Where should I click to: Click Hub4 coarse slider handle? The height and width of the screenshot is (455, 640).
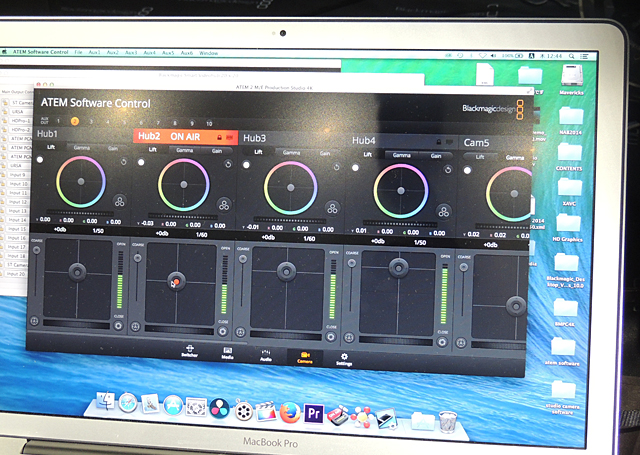coord(352,263)
